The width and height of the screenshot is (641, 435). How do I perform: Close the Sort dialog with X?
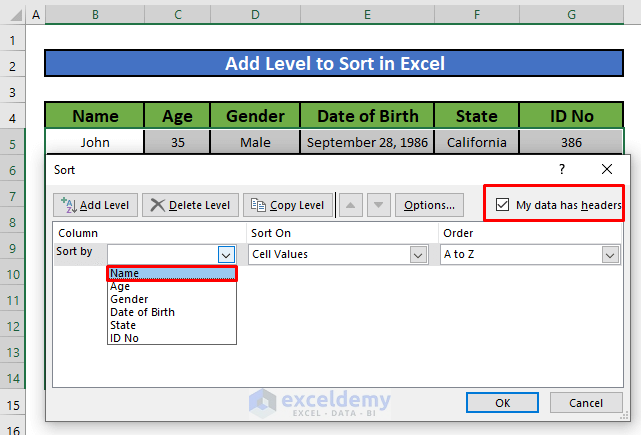coord(606,170)
